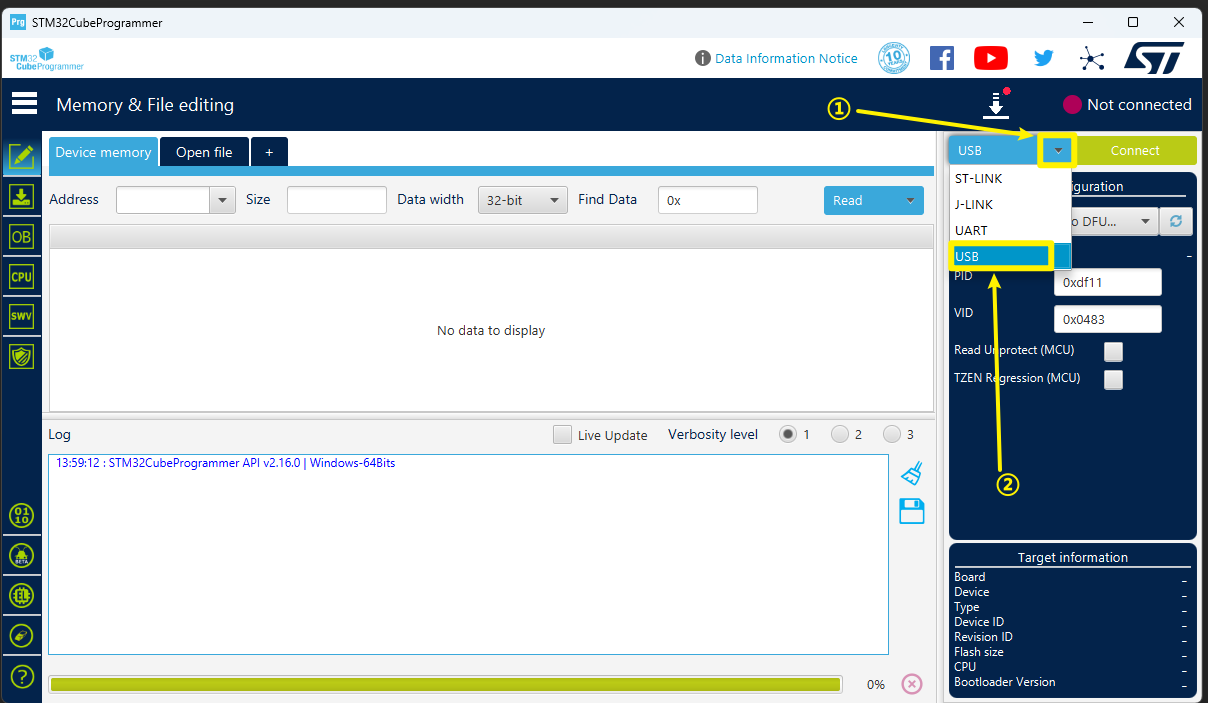The width and height of the screenshot is (1208, 703).
Task: Switch to the Open file tab
Action: (204, 152)
